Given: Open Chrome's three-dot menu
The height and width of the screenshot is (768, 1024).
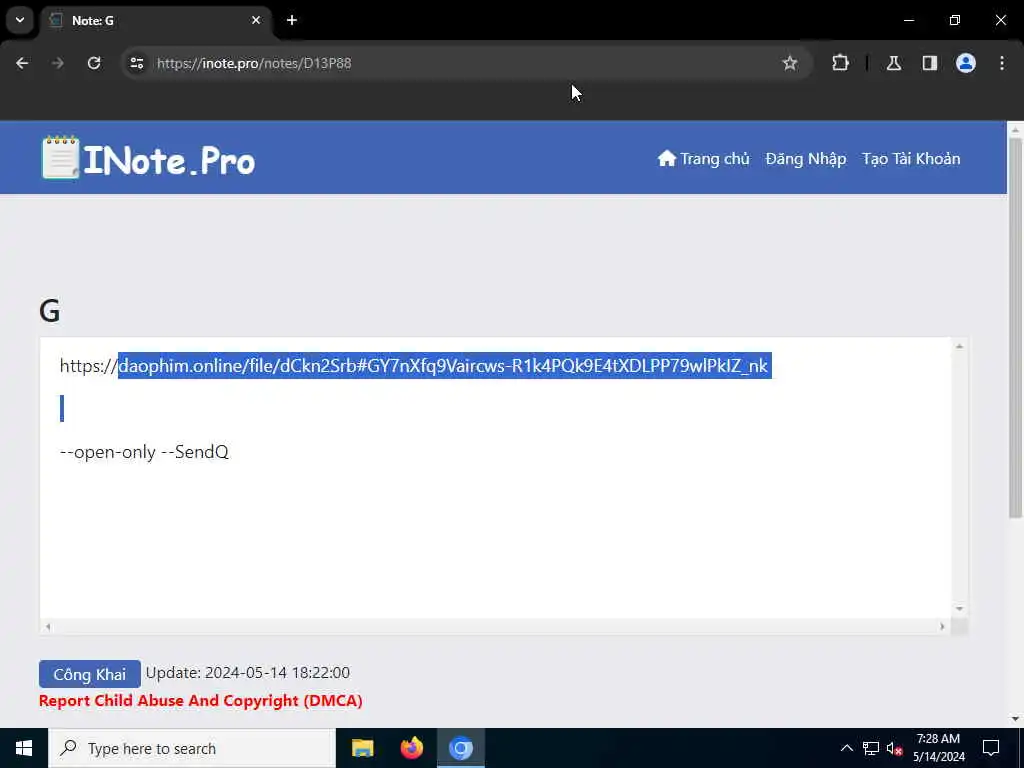Looking at the screenshot, I should (x=1002, y=63).
